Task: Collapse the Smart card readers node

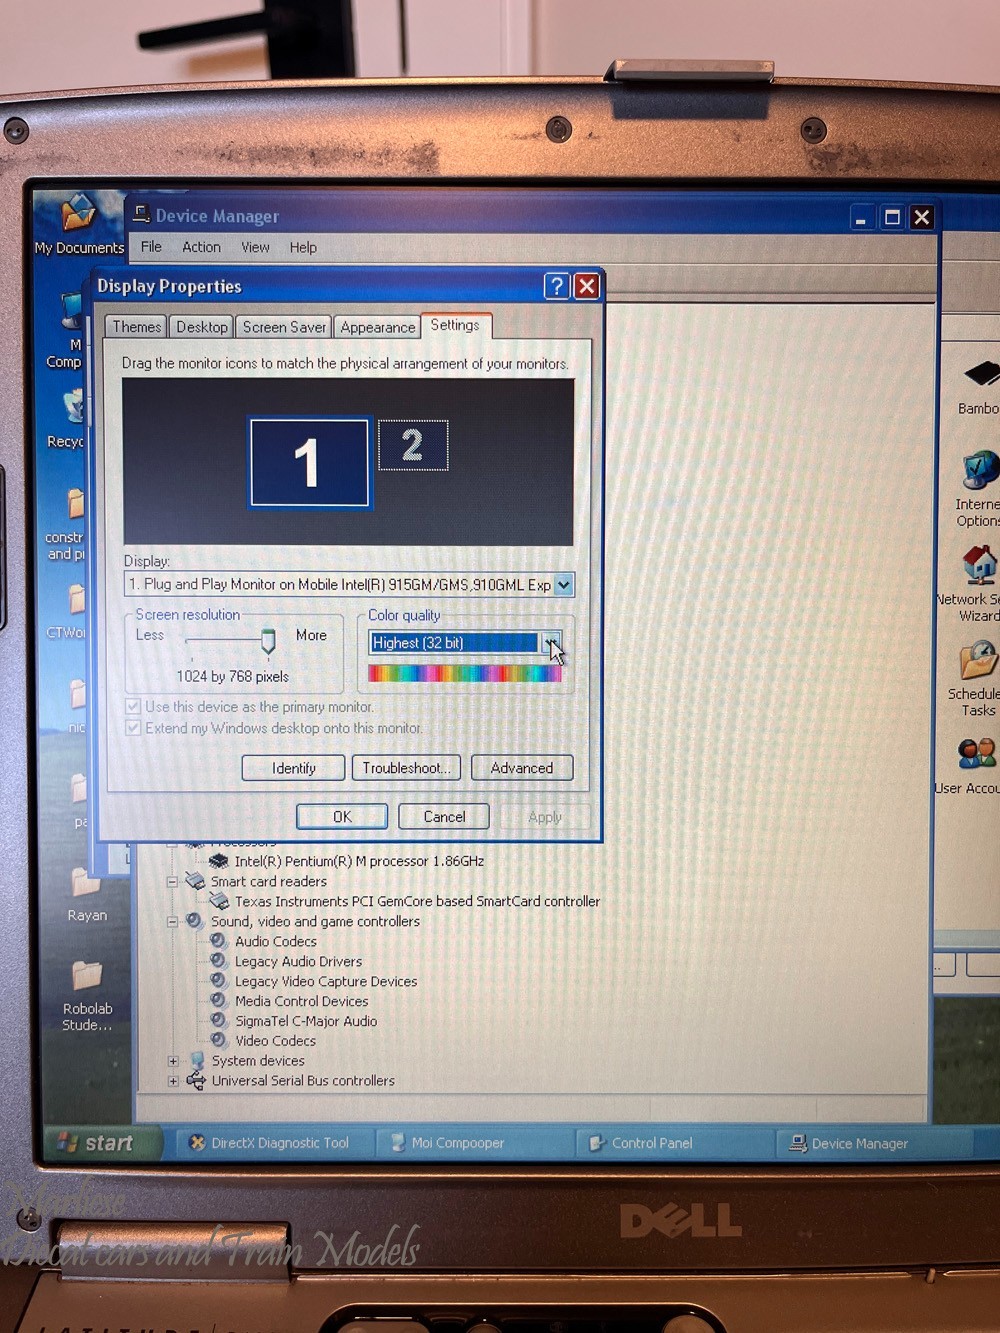Action: [x=173, y=882]
